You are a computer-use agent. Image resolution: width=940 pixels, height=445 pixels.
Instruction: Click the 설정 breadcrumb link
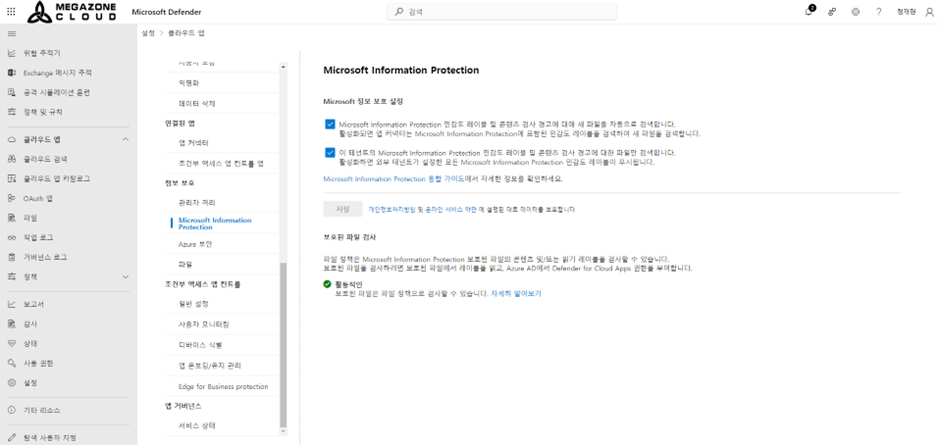(148, 33)
